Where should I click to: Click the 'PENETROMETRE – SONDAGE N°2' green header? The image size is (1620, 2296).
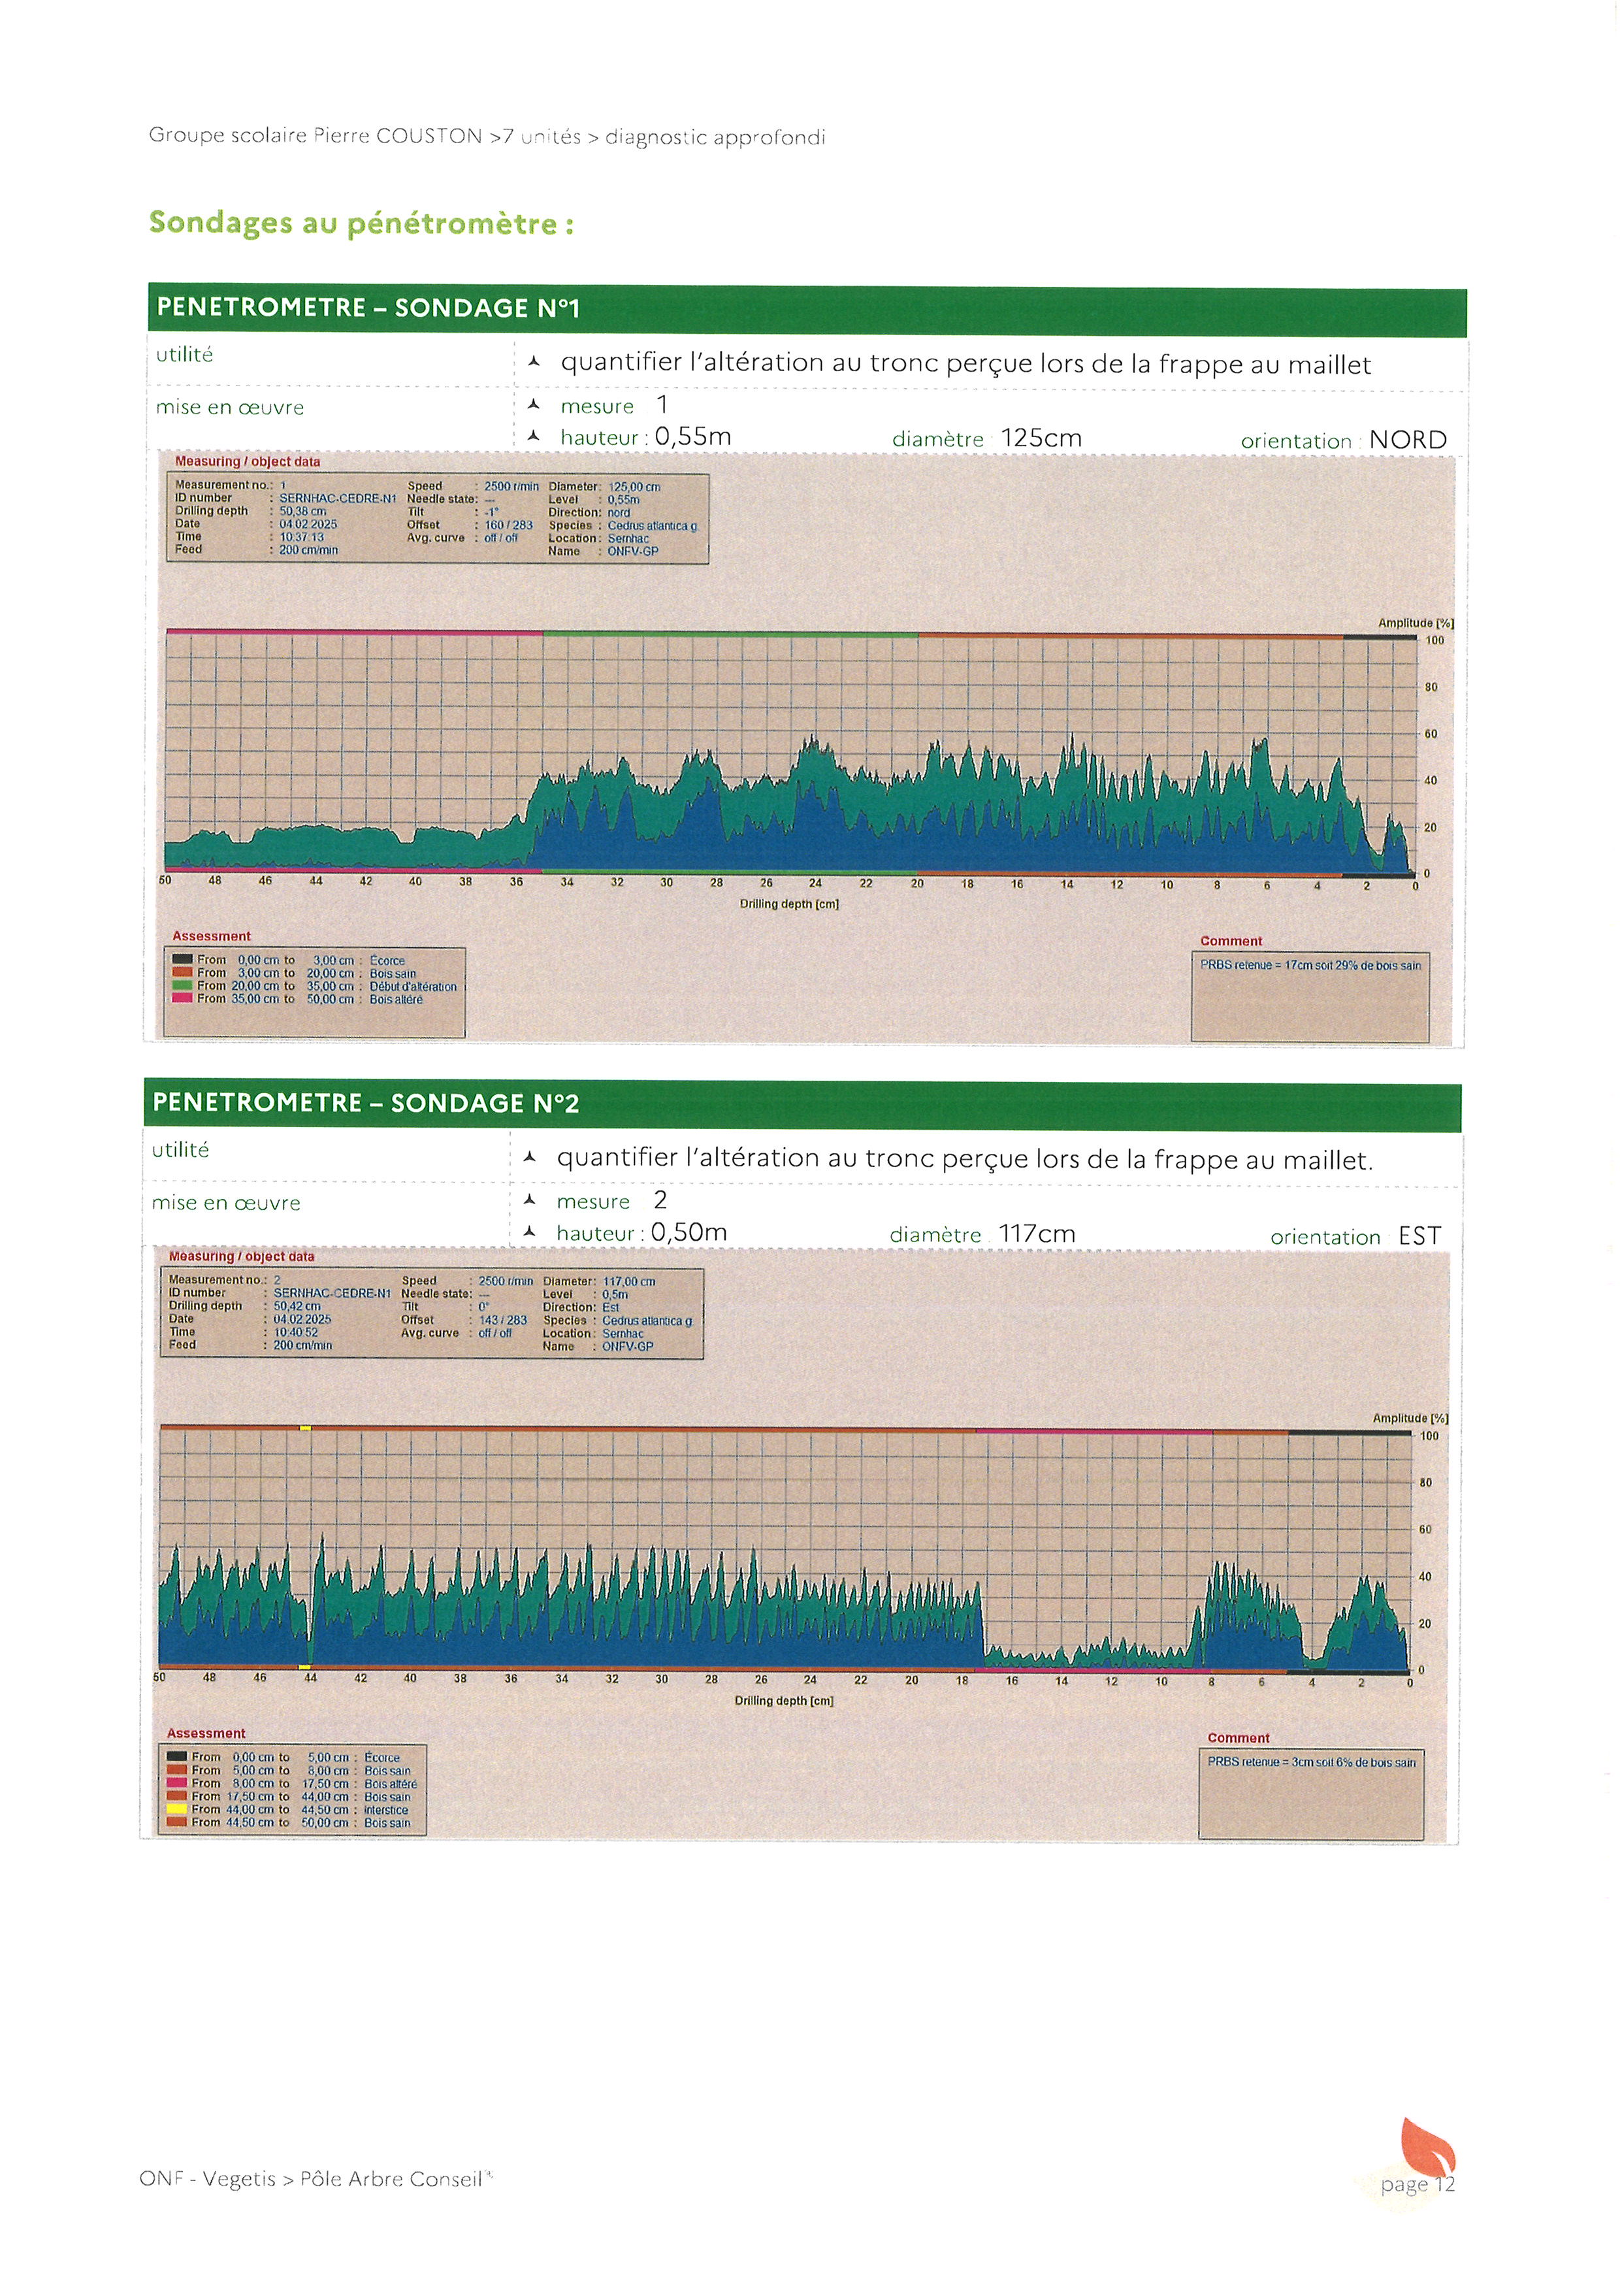366,1103
